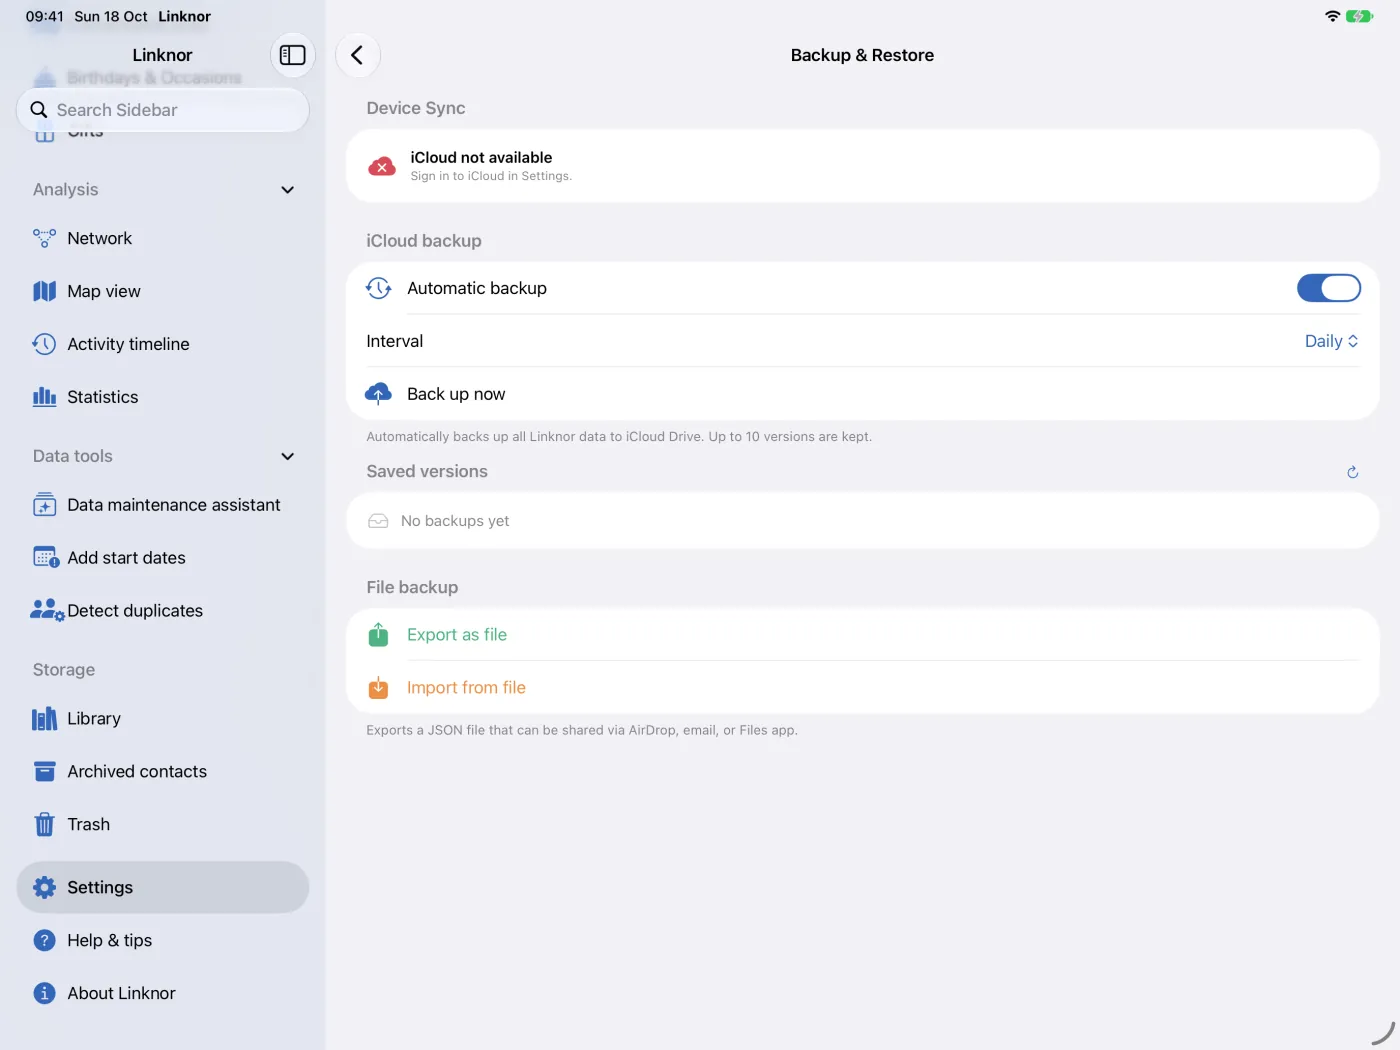This screenshot has width=1400, height=1050.
Task: Click the Search Sidebar field
Action: (163, 110)
